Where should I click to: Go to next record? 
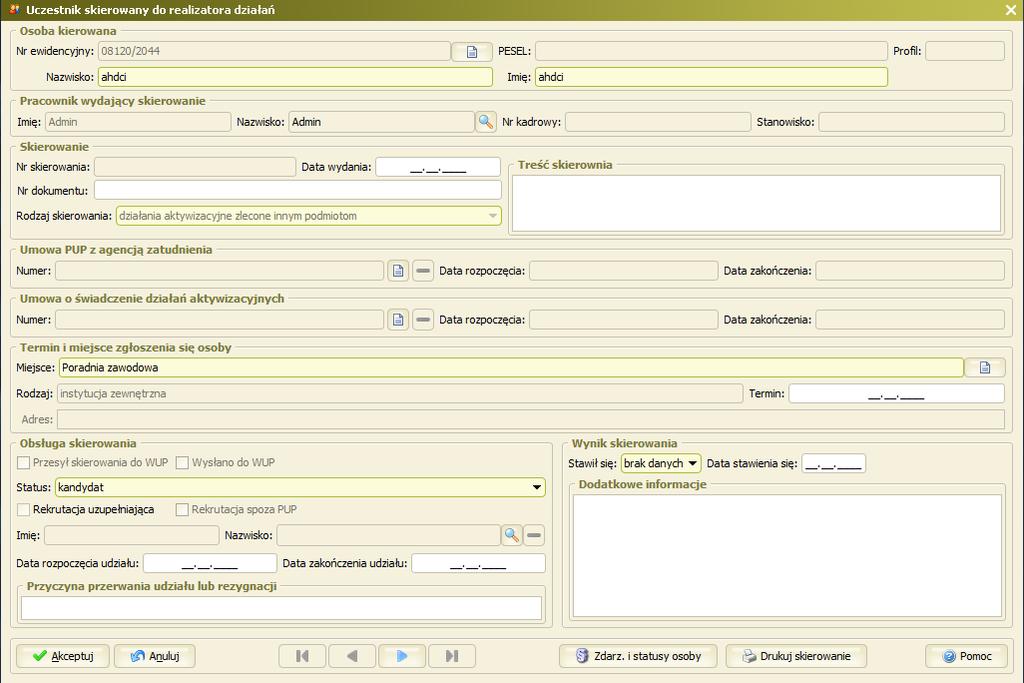402,656
